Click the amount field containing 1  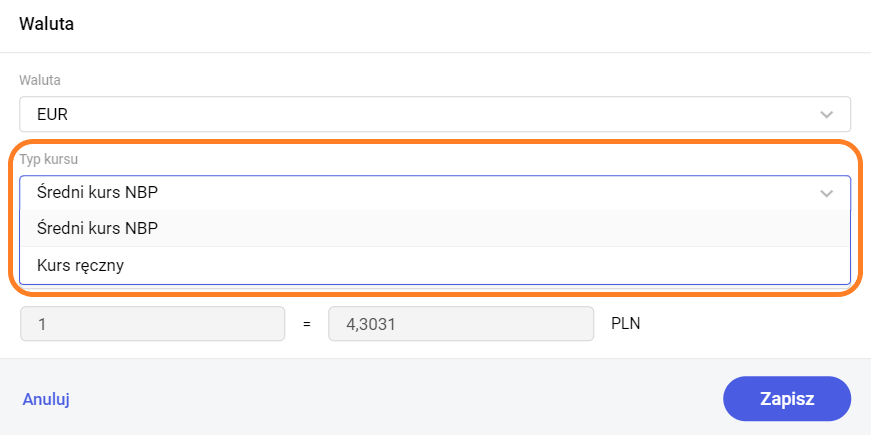tap(152, 324)
